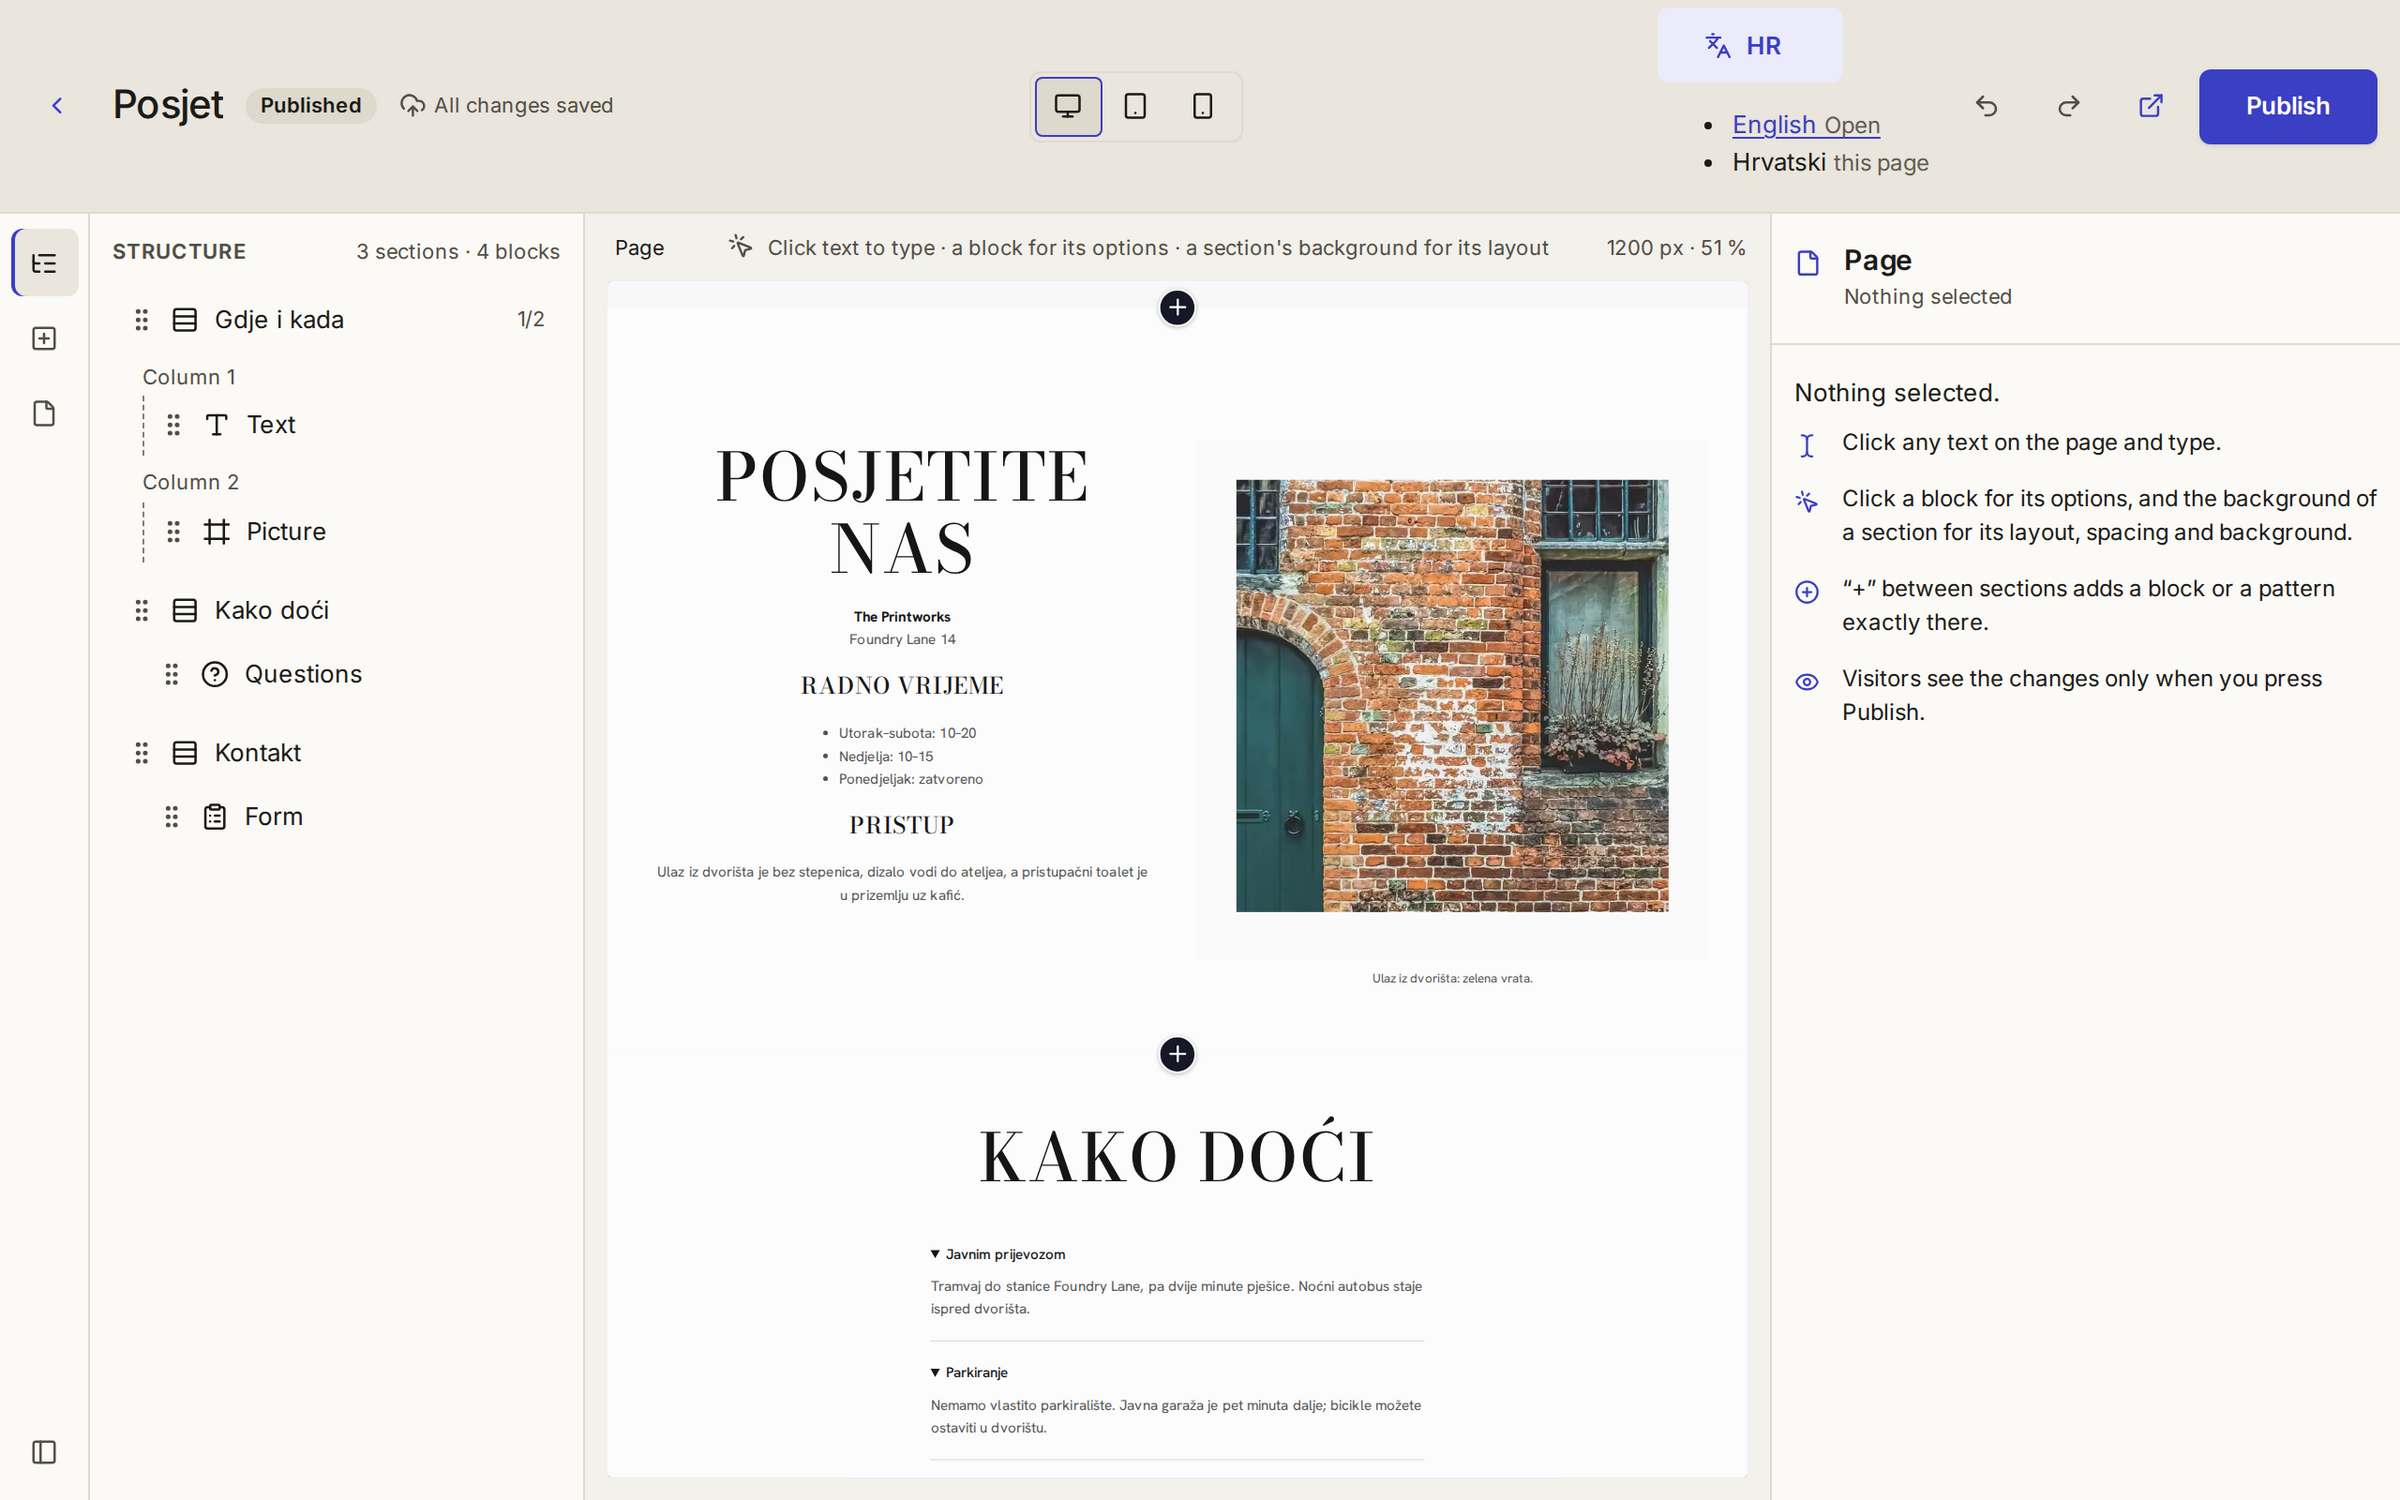Image resolution: width=2400 pixels, height=1500 pixels.
Task: Open the pages panel icon
Action: coord(45,413)
